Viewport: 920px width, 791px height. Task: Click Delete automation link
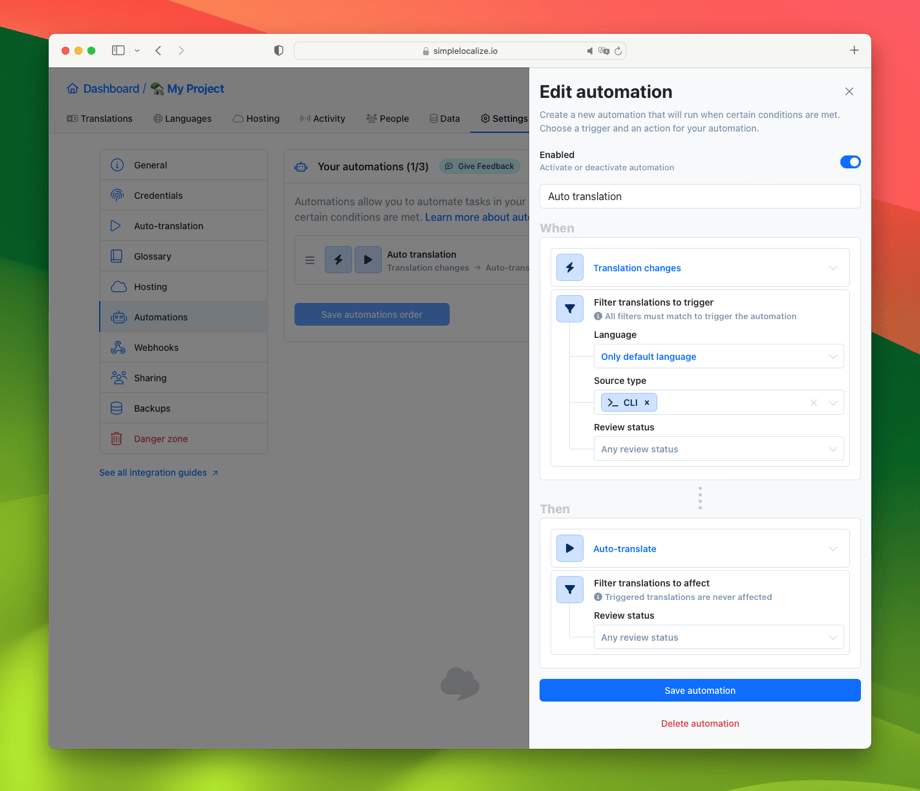(699, 724)
